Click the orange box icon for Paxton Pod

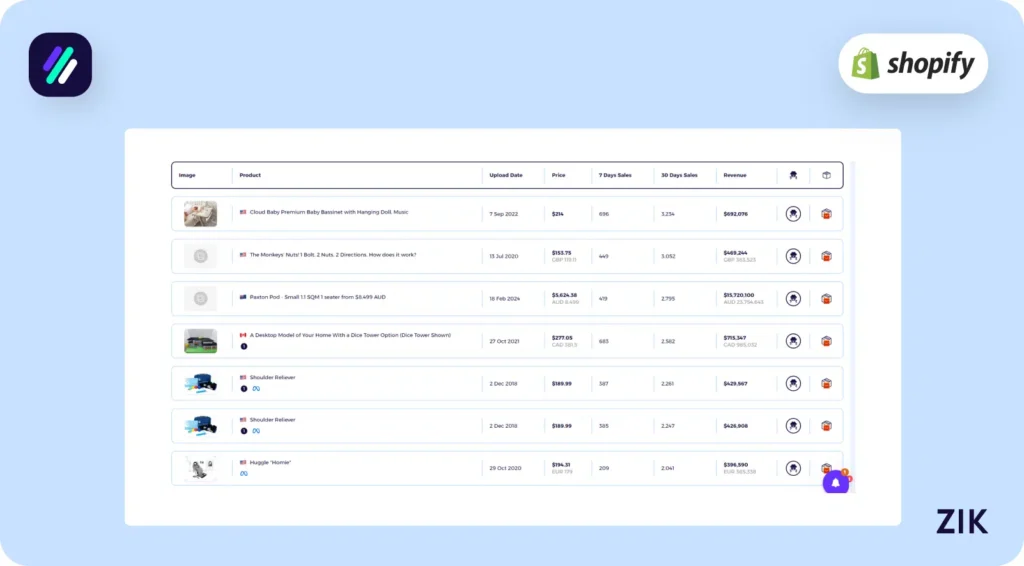[x=826, y=299]
